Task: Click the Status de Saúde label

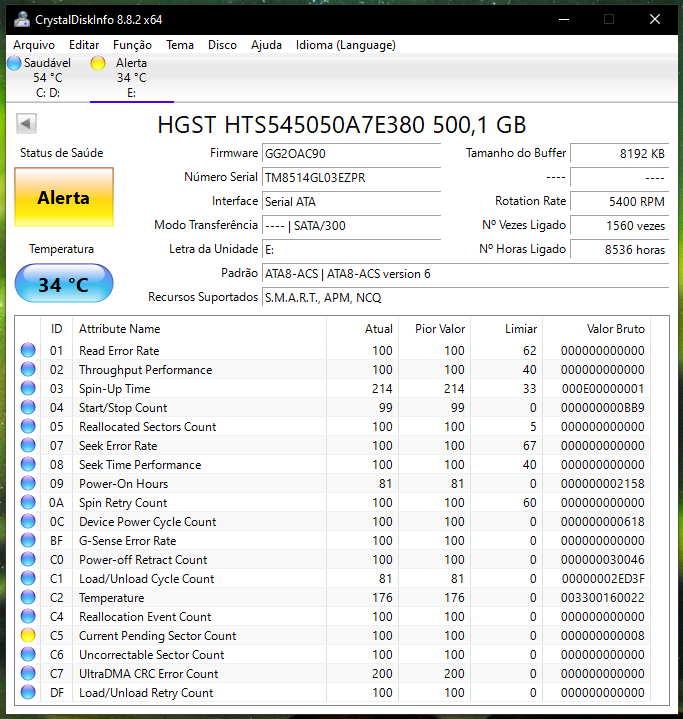Action: [61, 153]
